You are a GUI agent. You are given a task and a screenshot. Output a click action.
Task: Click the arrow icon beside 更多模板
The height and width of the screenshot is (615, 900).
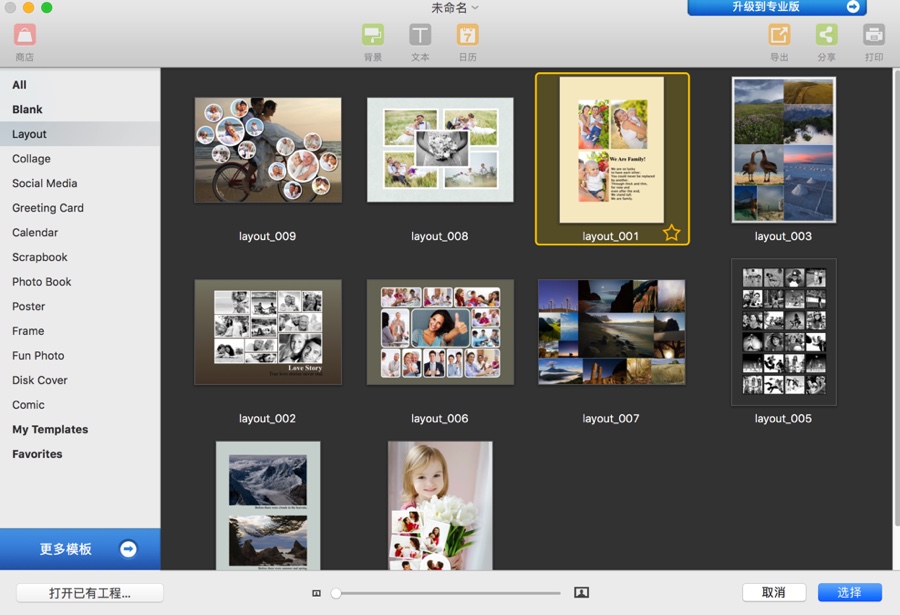coord(128,549)
